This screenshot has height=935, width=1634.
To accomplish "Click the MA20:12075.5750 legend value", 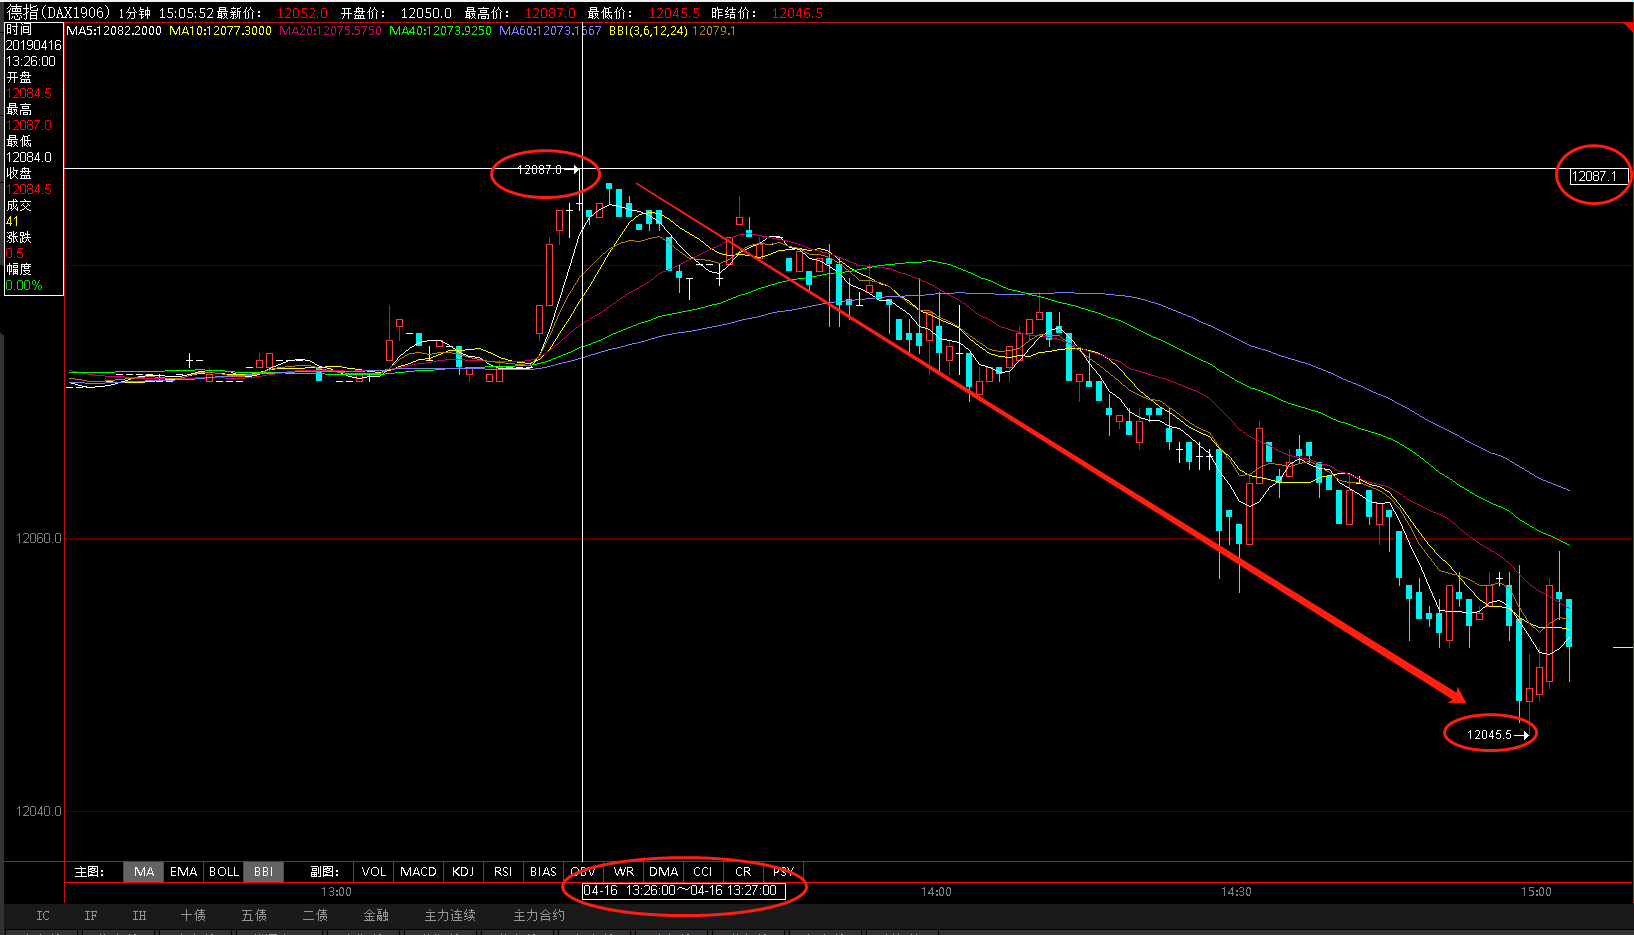I will coord(330,31).
